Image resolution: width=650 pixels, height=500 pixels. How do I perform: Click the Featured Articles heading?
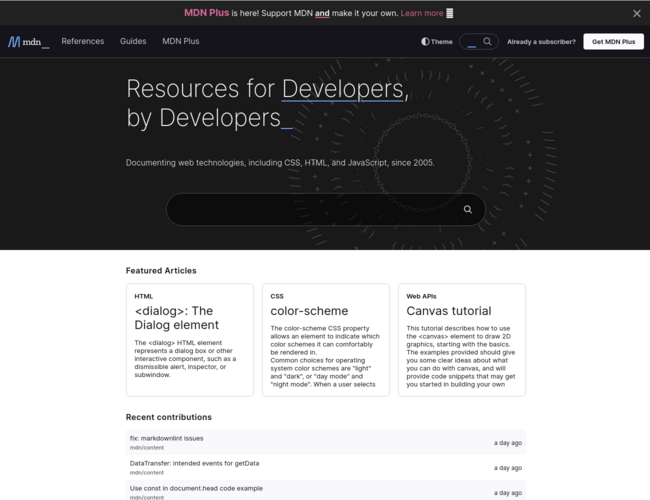[x=161, y=270]
